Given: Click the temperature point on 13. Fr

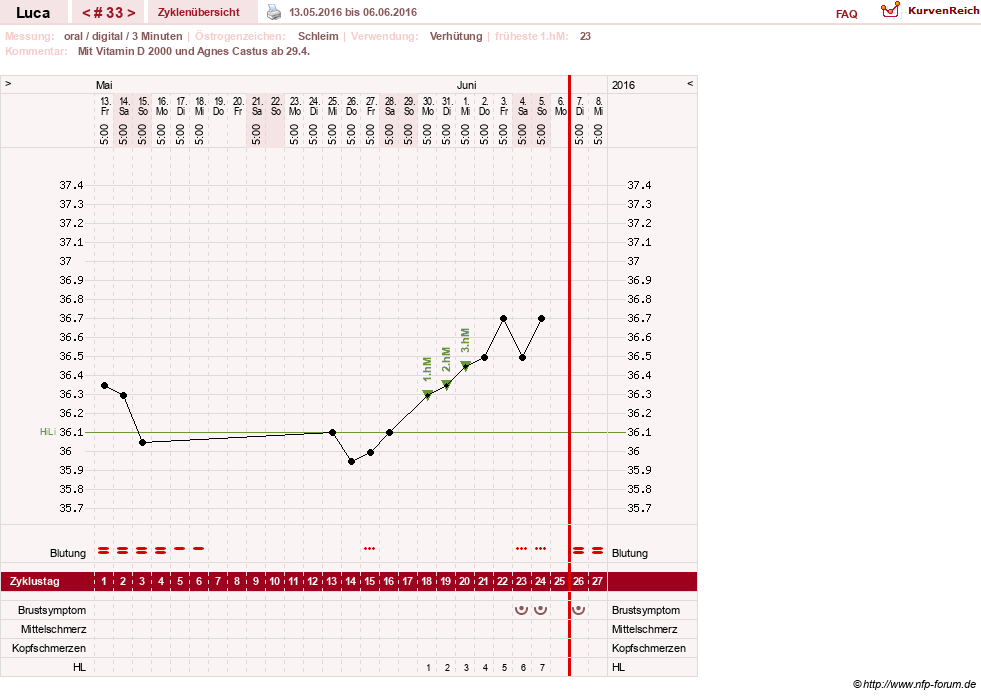Looking at the screenshot, I should pyautogui.click(x=104, y=386).
